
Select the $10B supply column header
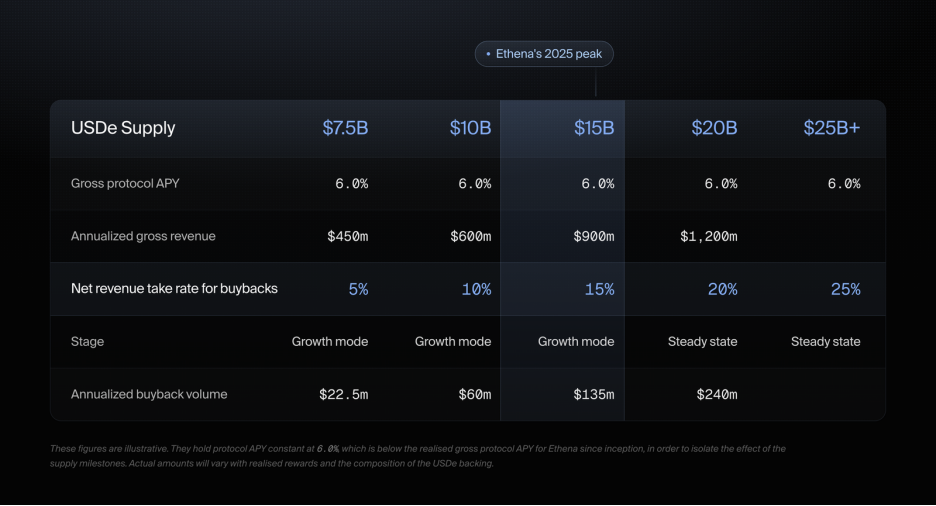coord(470,128)
